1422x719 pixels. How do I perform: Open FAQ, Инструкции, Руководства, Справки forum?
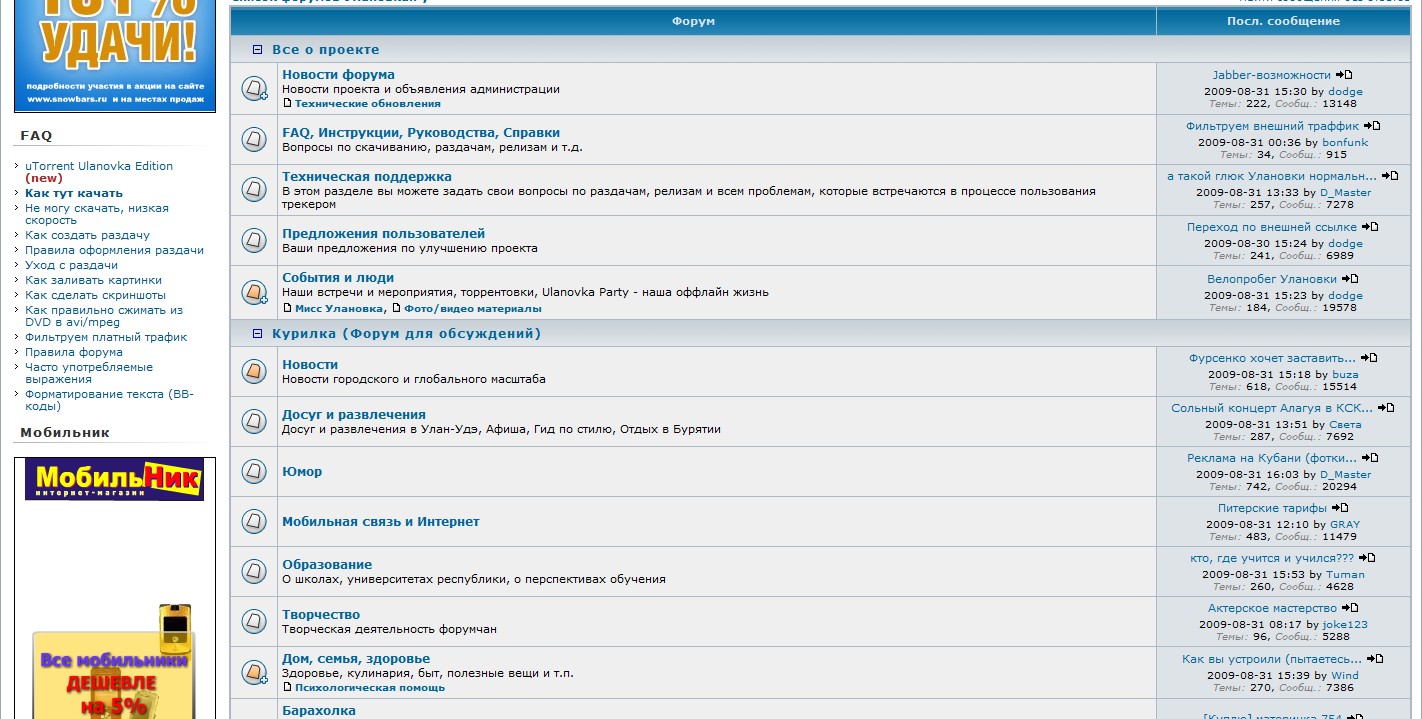pyautogui.click(x=421, y=133)
